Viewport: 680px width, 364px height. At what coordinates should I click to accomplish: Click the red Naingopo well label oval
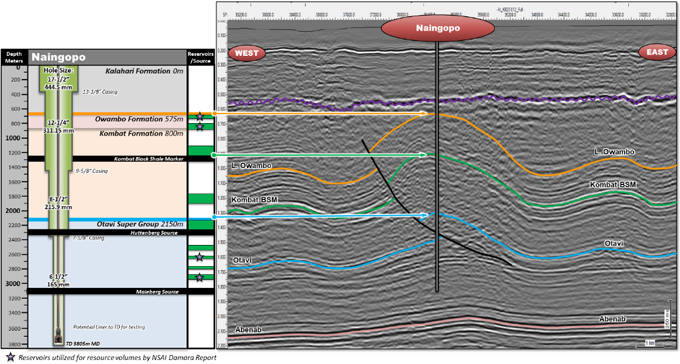pos(438,28)
